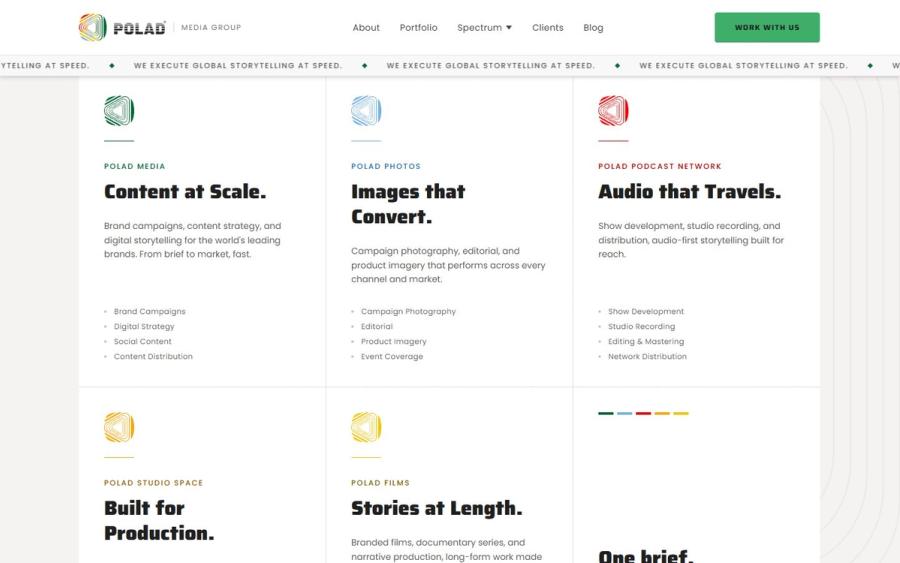Click the Event Coverage list item
This screenshot has width=900, height=563.
click(391, 356)
